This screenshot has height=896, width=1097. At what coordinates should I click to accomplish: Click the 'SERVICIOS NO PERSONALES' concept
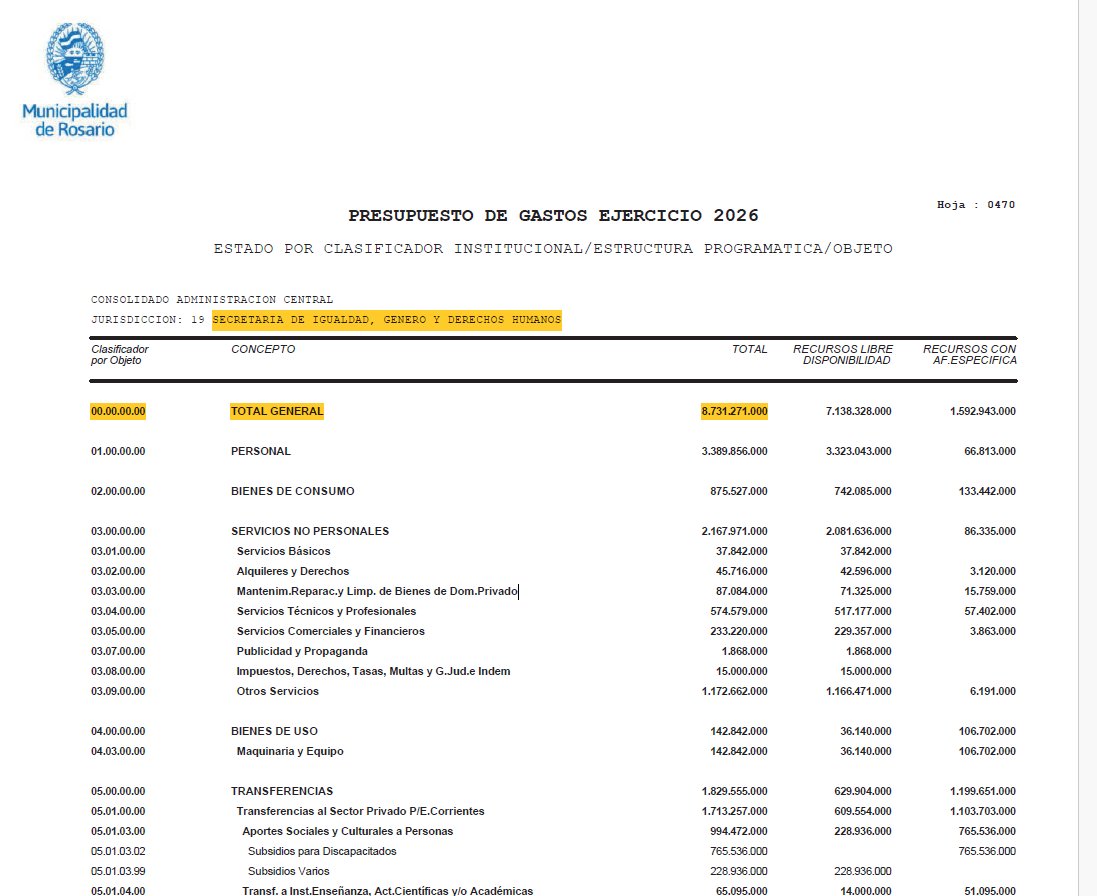(x=310, y=531)
